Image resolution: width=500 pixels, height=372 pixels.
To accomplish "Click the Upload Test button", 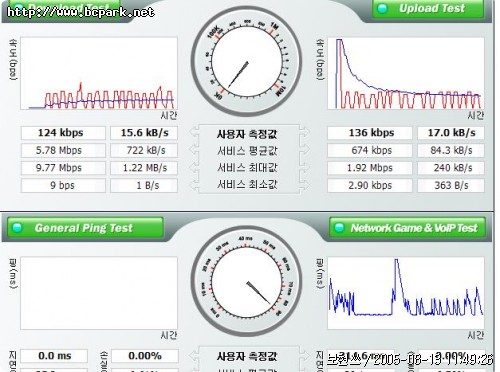I will coord(428,8).
